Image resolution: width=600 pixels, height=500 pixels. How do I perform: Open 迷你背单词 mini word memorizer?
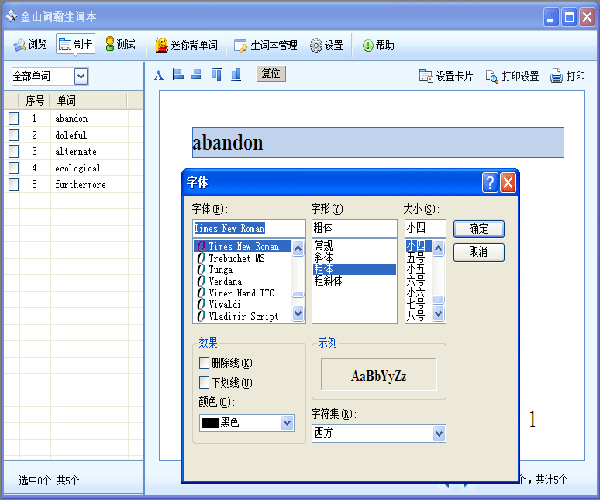186,45
